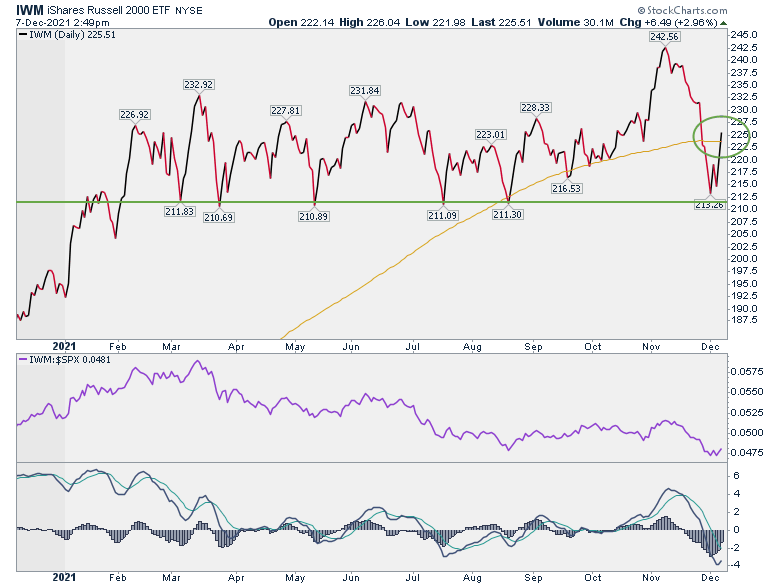Click the MACD axis value 0

(x=737, y=530)
